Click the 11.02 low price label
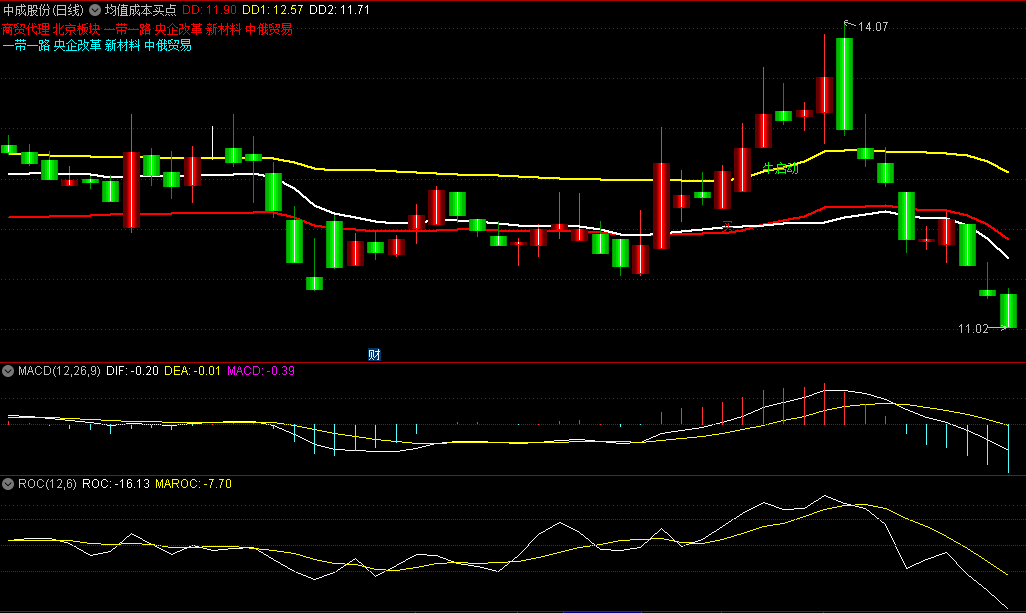The height and width of the screenshot is (613, 1026). coord(973,328)
